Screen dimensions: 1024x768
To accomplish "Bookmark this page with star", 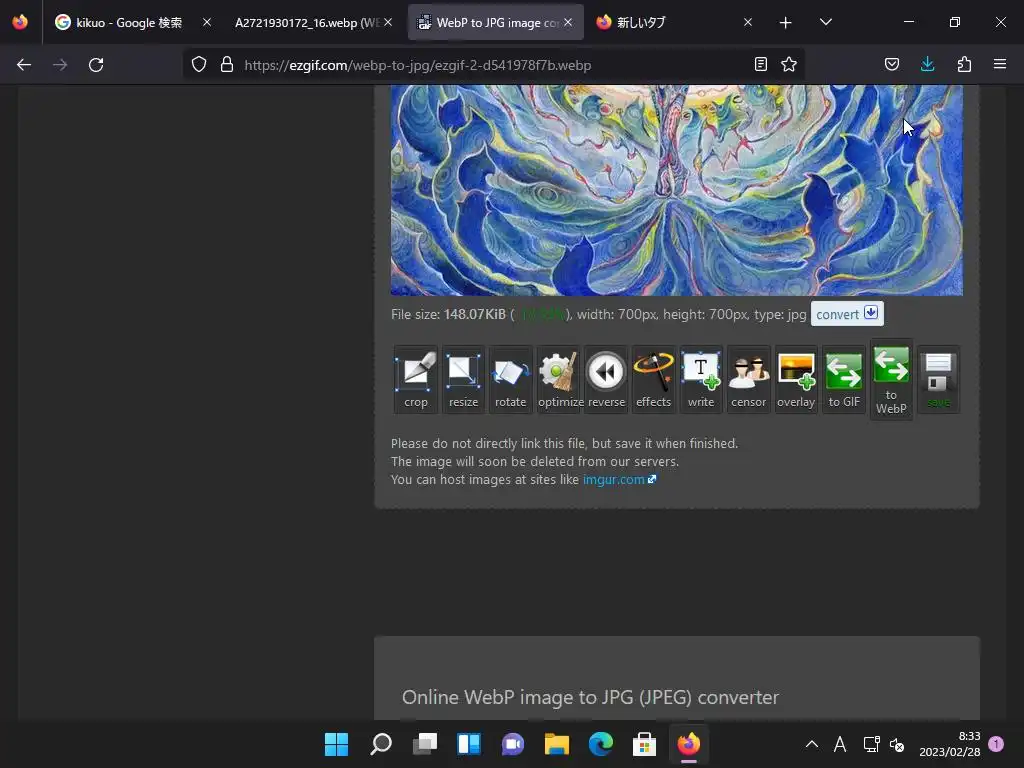I will click(789, 65).
